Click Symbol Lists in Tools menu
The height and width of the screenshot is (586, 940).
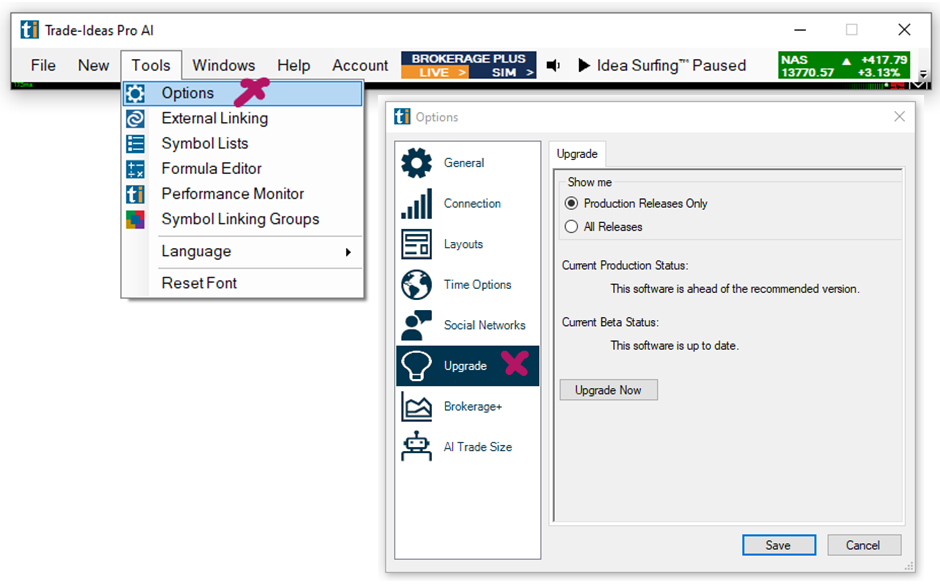pyautogui.click(x=204, y=143)
